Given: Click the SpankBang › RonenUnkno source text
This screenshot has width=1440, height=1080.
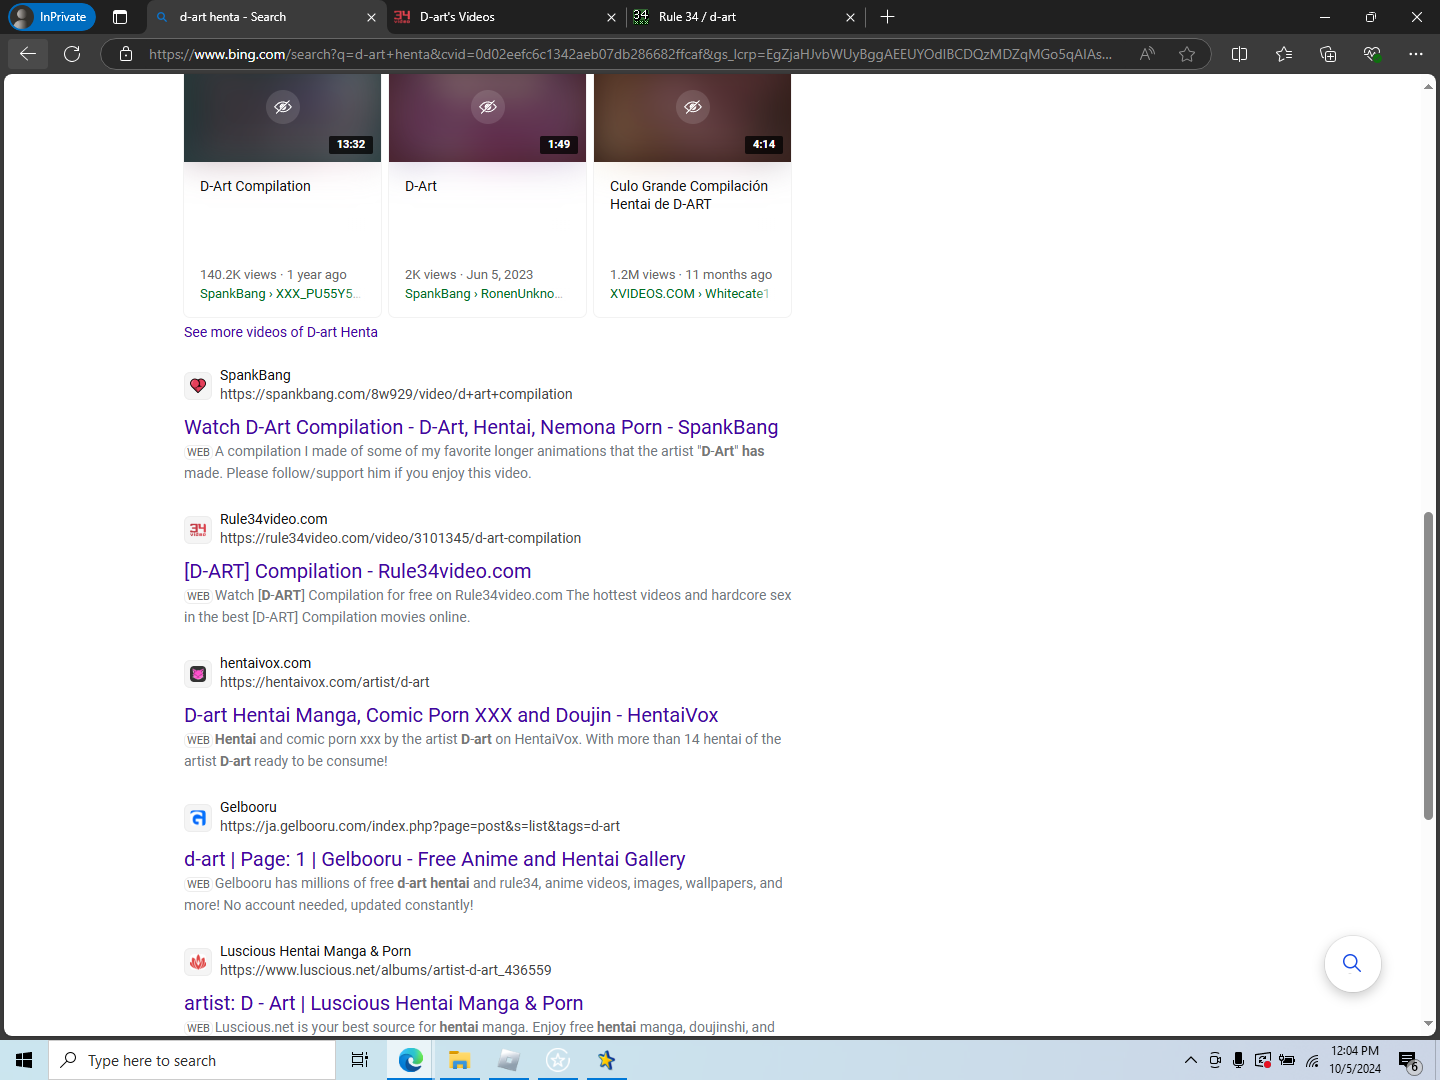Looking at the screenshot, I should point(484,294).
